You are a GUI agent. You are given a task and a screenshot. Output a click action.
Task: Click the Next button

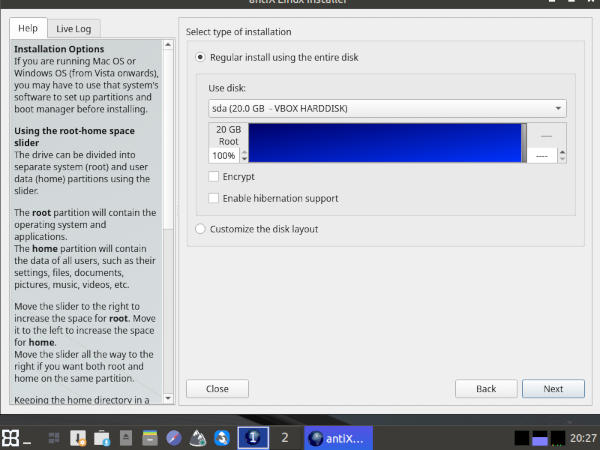pos(552,388)
